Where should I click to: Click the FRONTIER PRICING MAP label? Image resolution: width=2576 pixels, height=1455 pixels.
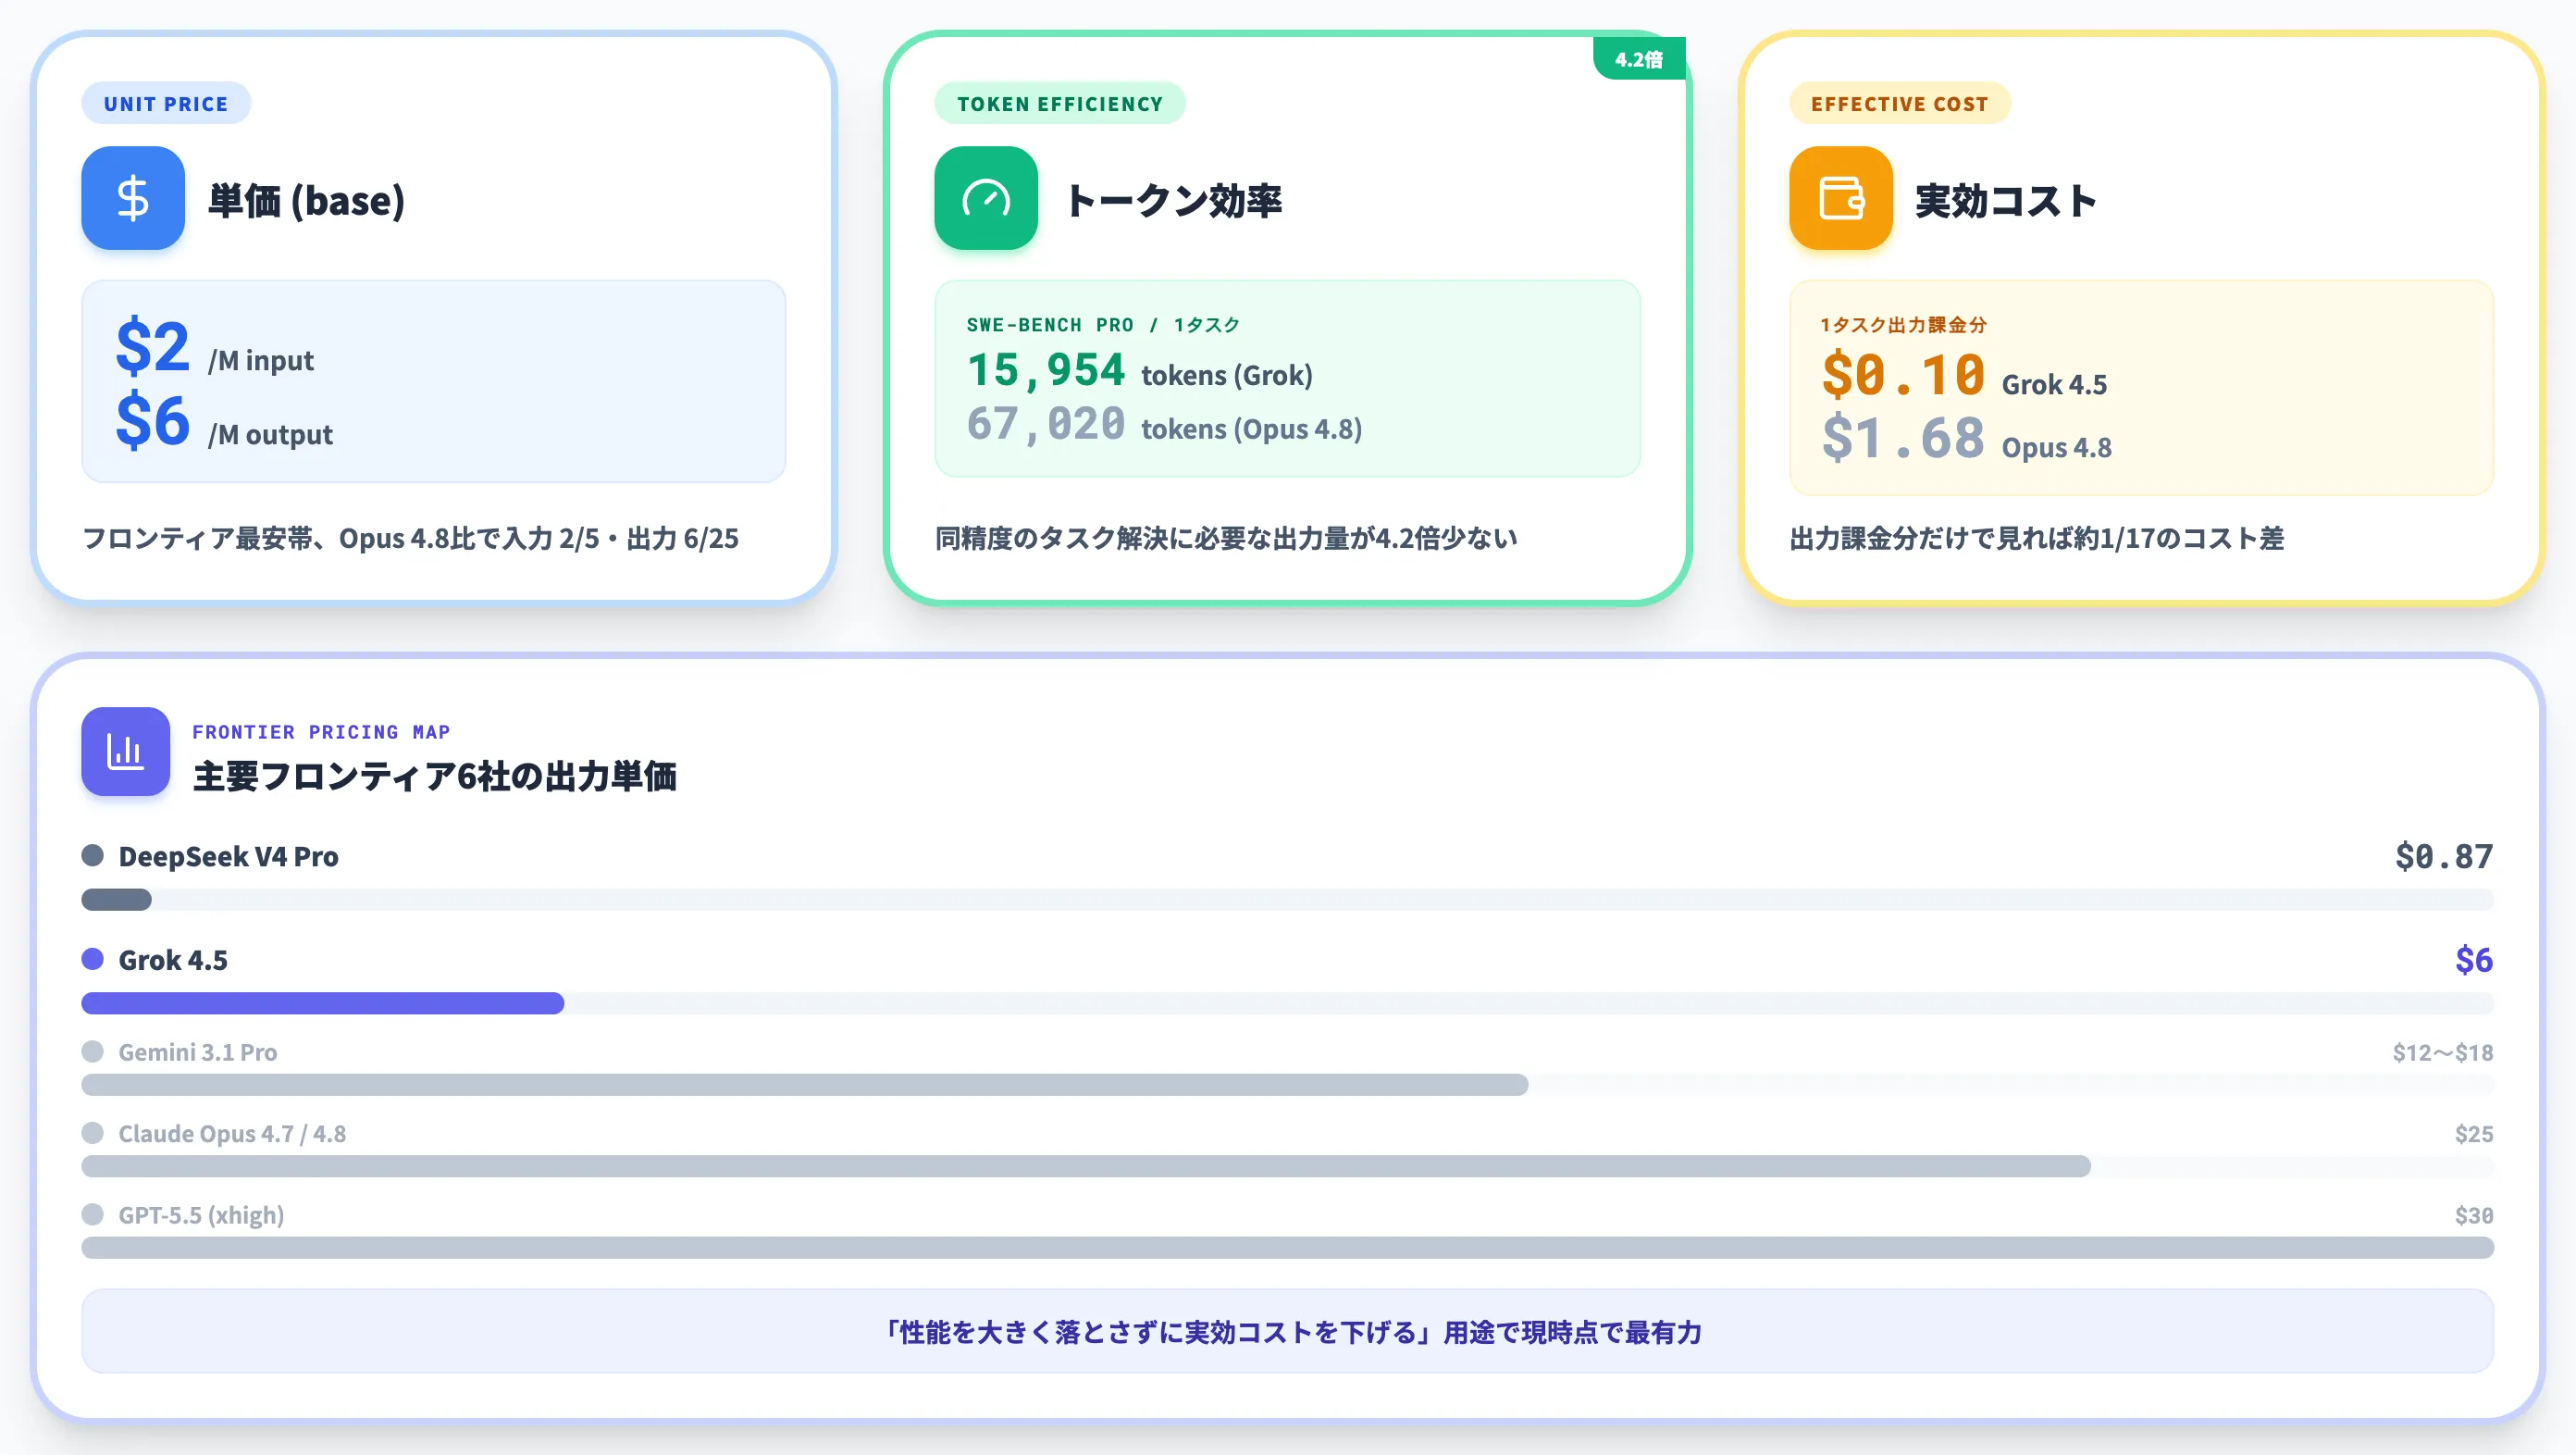pyautogui.click(x=321, y=732)
